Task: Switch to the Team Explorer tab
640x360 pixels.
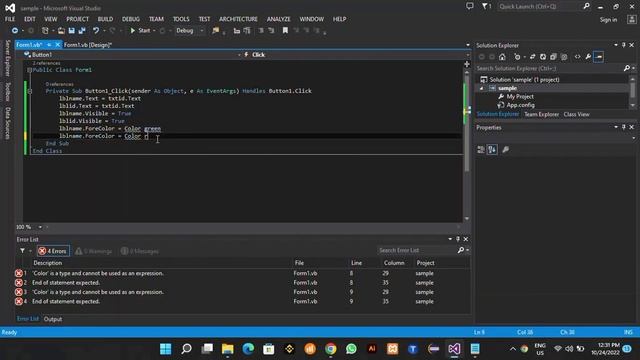Action: 541,115
